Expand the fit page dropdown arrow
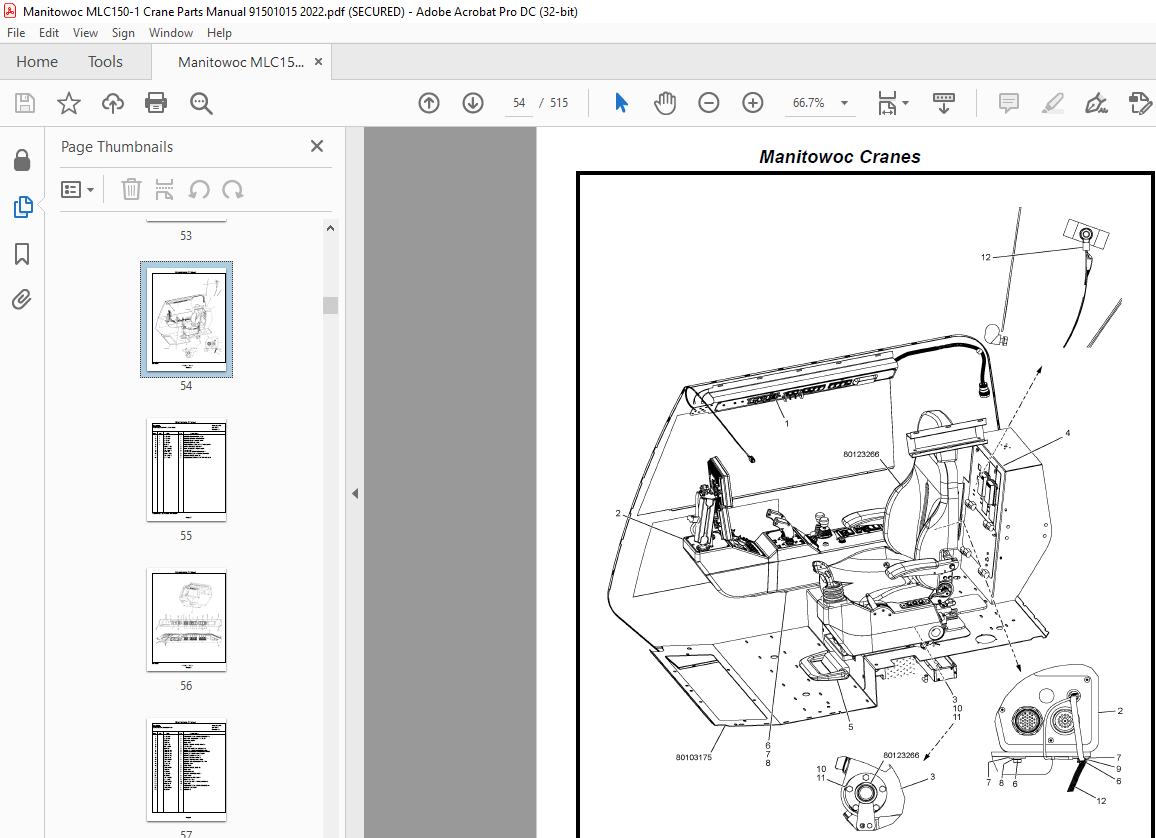The height and width of the screenshot is (838, 1156). tap(905, 103)
